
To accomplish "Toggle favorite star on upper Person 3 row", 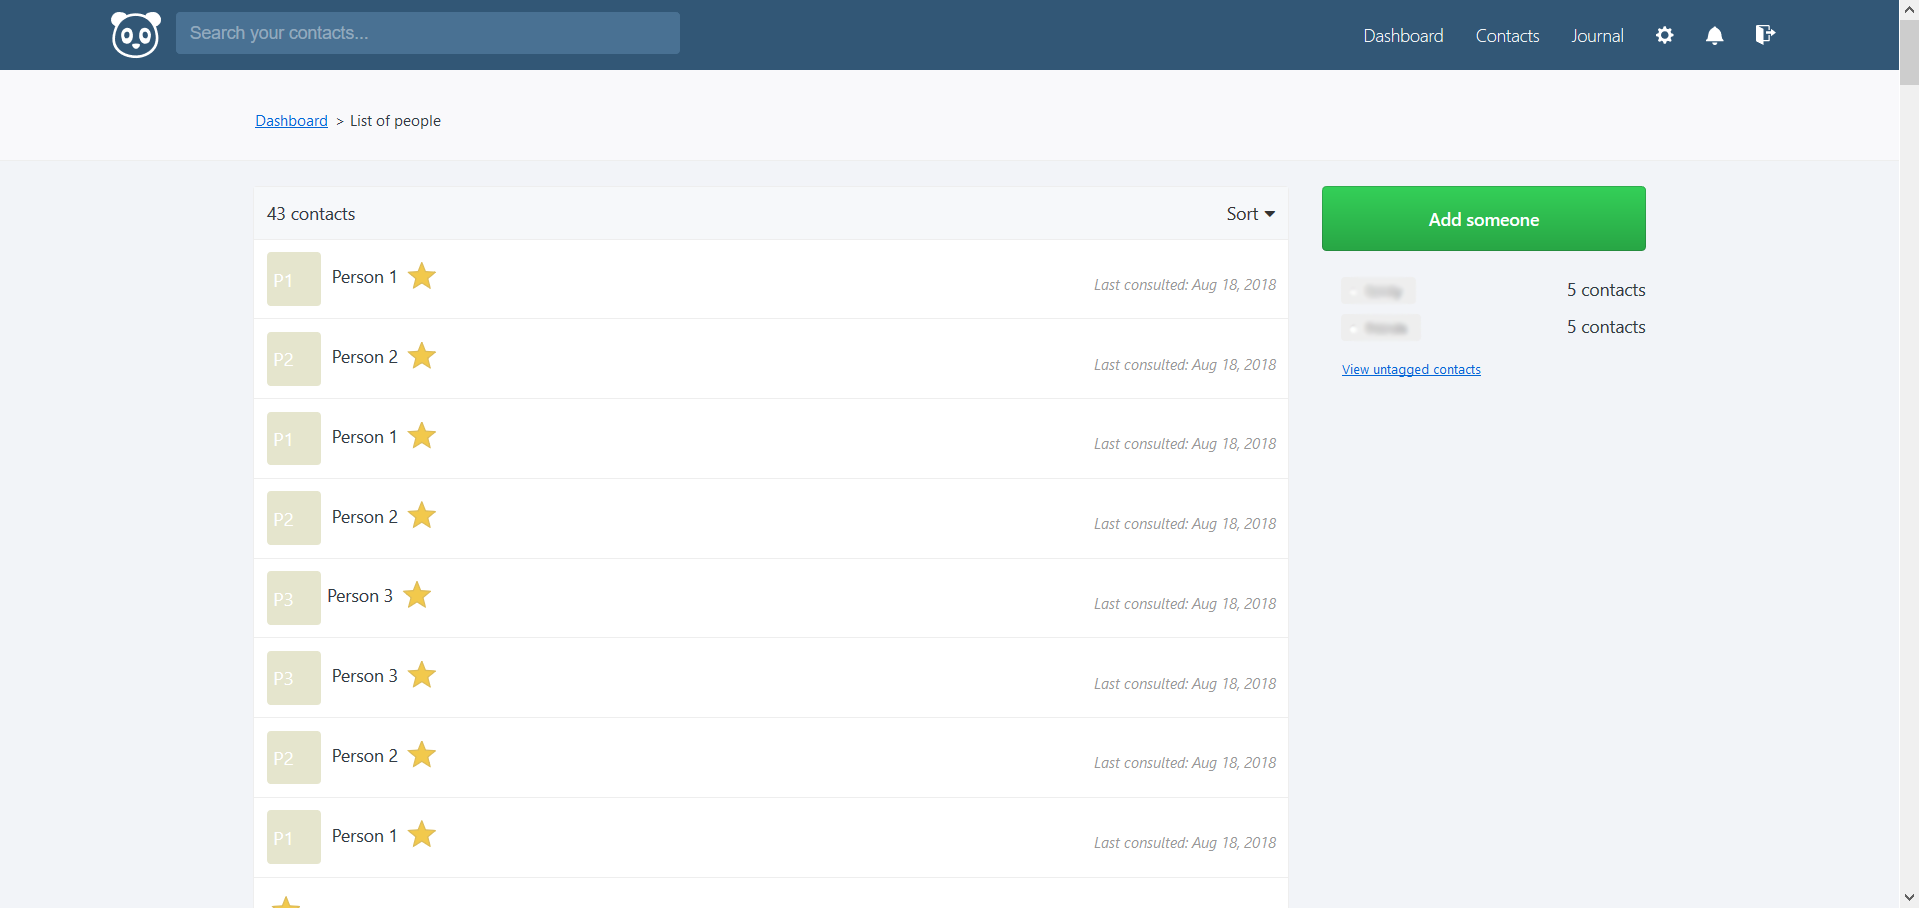I will (x=417, y=595).
